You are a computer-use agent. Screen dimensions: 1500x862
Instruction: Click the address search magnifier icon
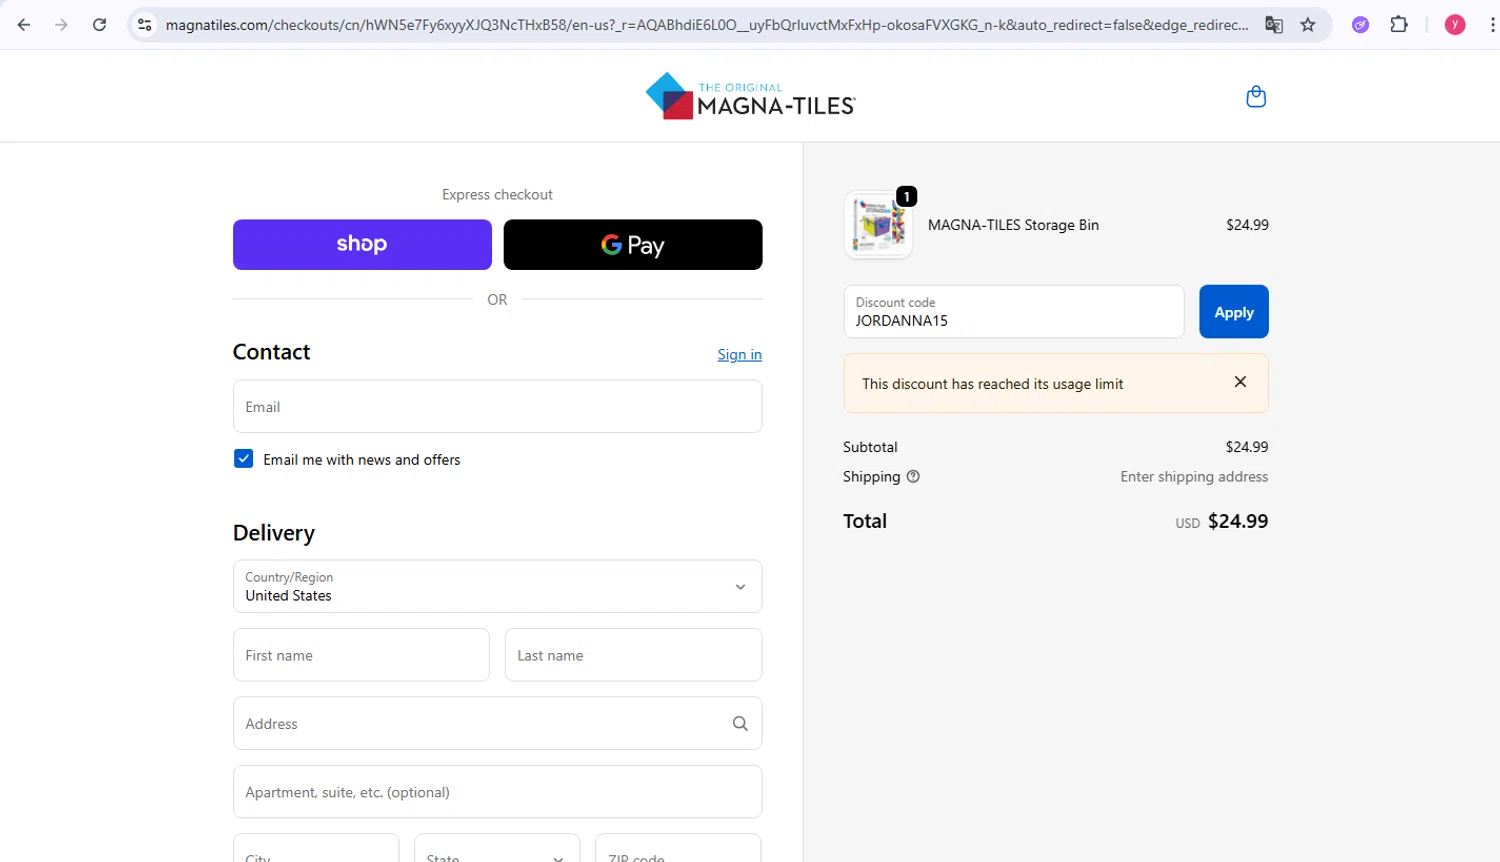click(740, 723)
